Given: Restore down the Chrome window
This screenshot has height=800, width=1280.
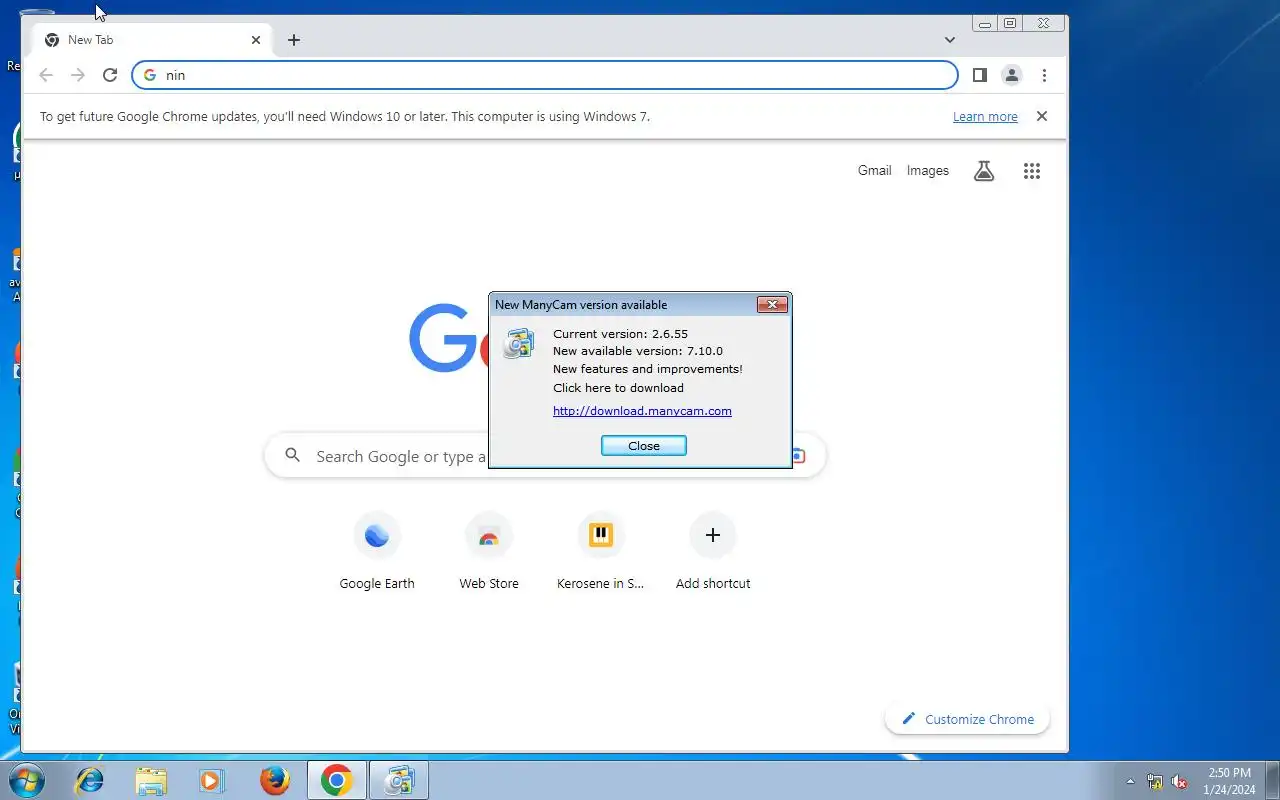Looking at the screenshot, I should click(1009, 23).
